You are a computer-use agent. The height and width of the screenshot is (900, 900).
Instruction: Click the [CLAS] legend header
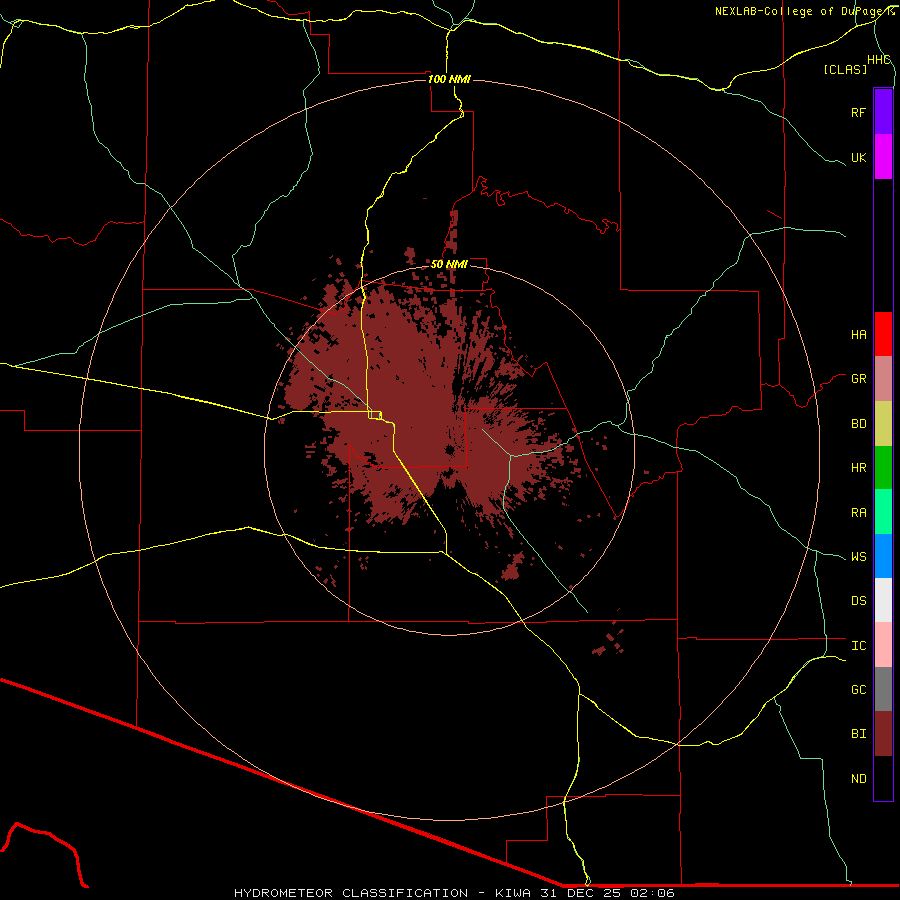[x=845, y=69]
